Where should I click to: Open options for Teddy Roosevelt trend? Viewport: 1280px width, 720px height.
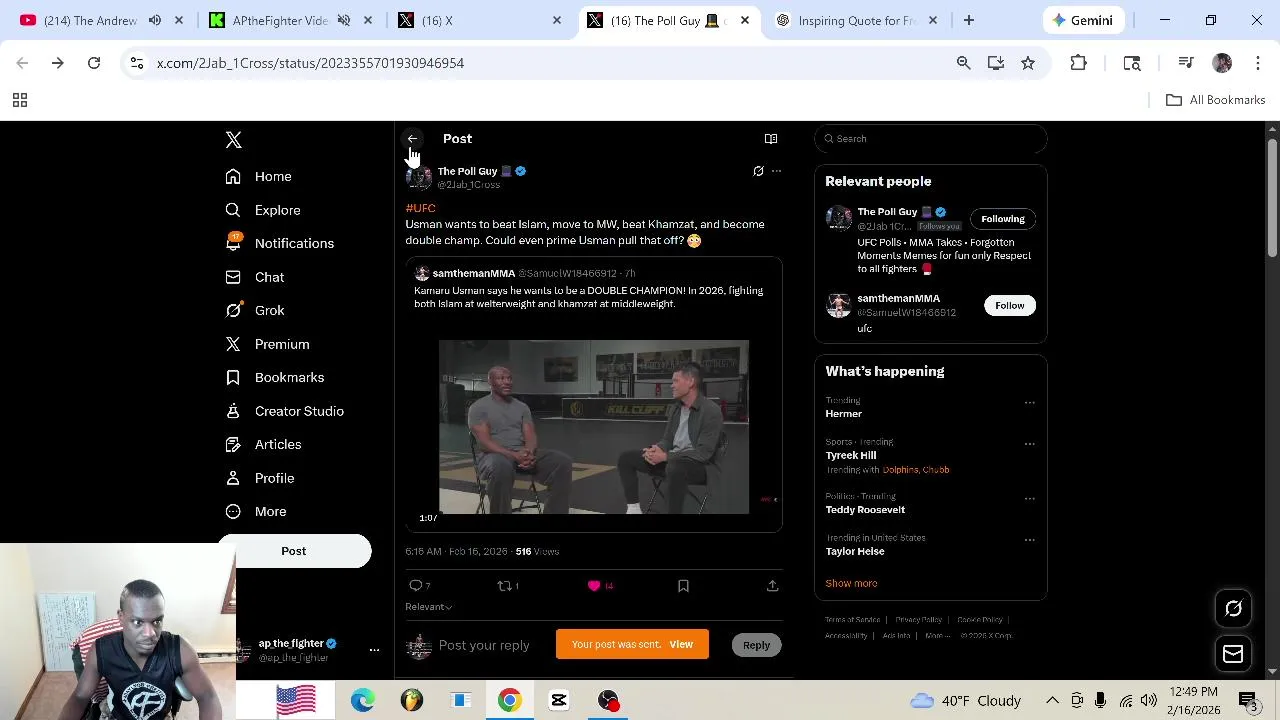1029,499
